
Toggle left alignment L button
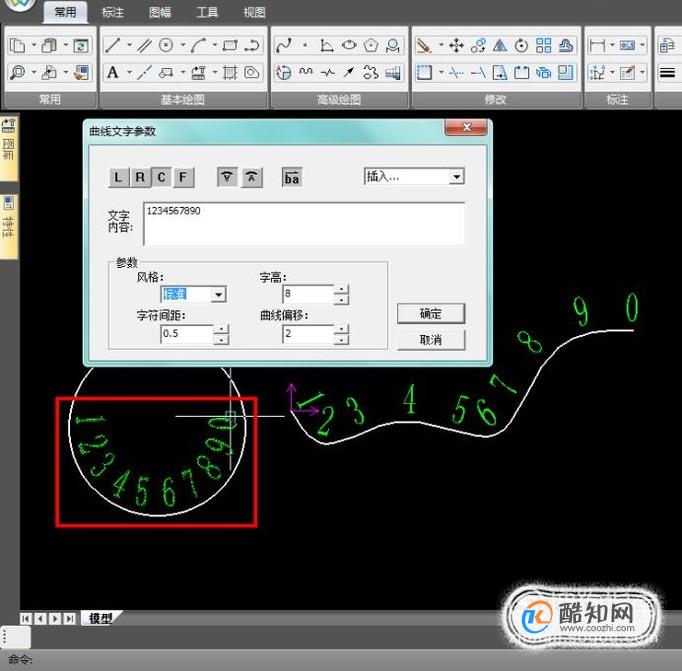point(118,177)
